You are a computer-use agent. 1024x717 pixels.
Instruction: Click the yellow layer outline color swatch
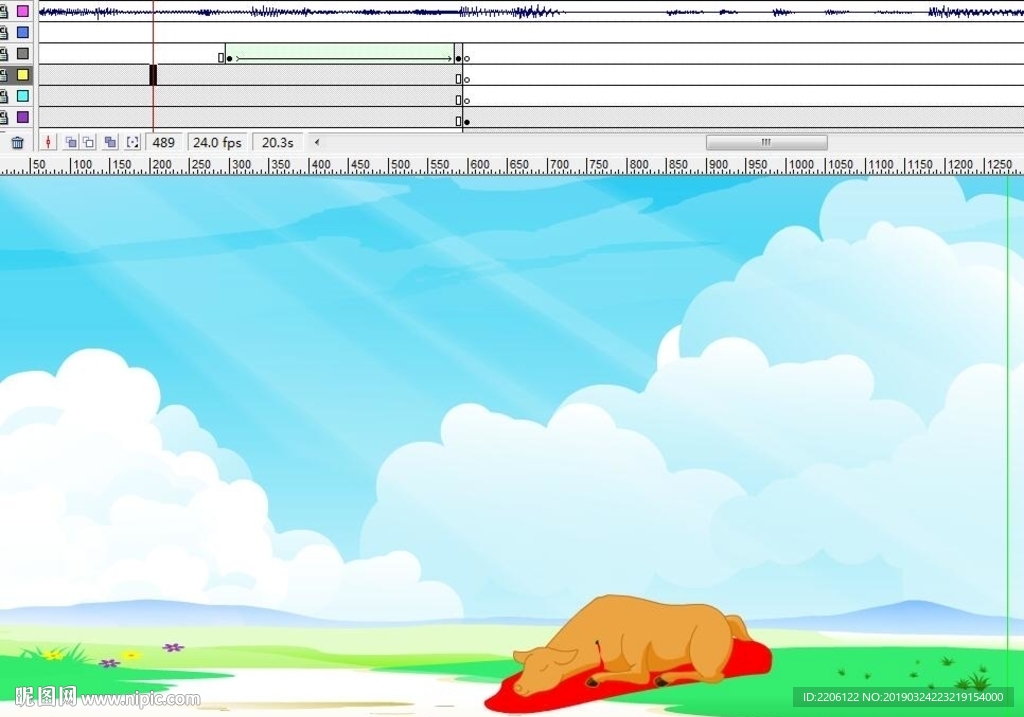[23, 75]
